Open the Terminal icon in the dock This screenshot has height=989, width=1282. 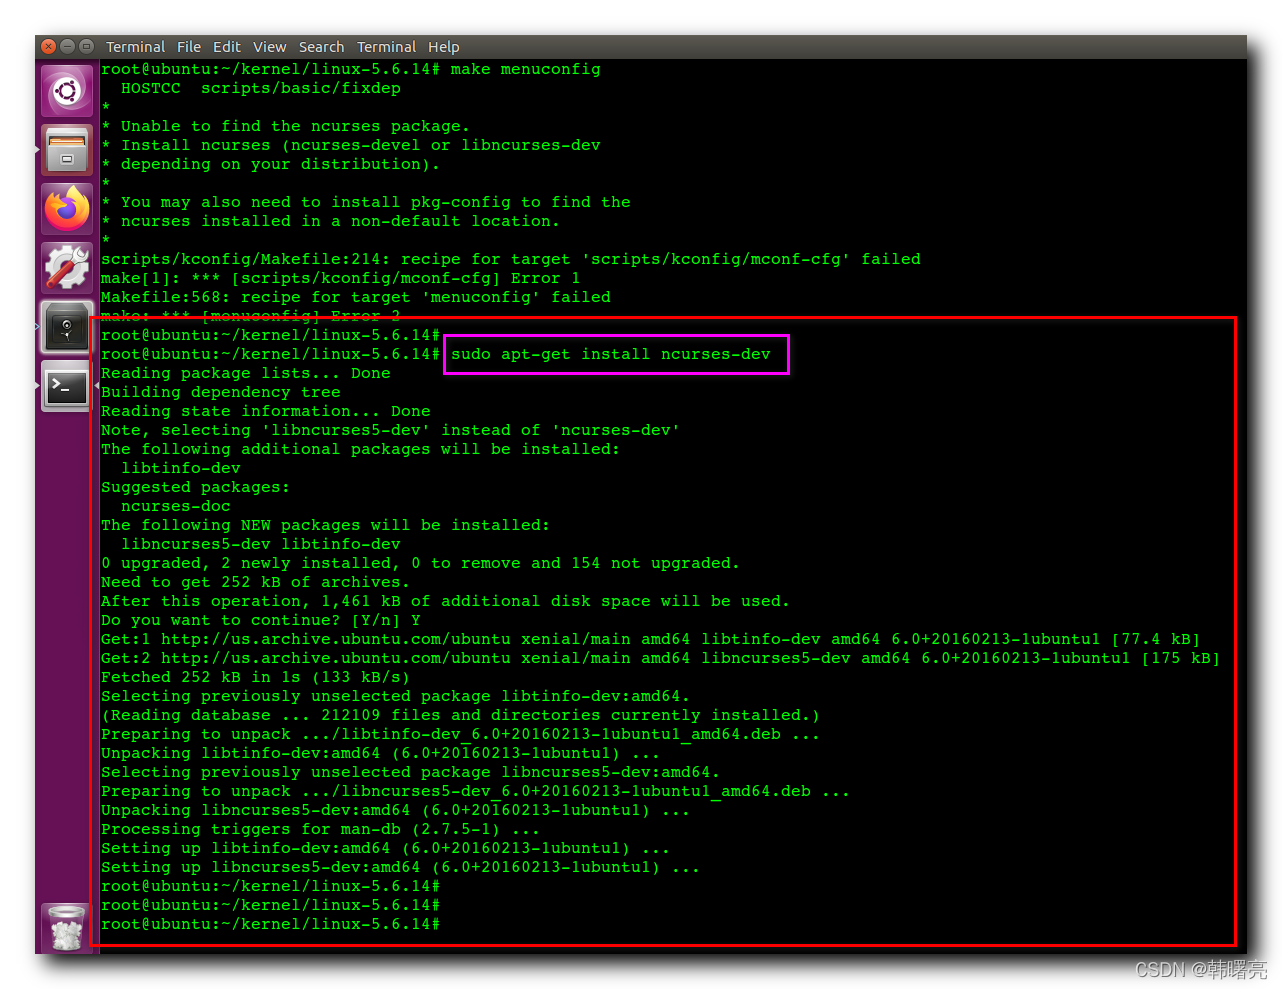click(x=66, y=387)
